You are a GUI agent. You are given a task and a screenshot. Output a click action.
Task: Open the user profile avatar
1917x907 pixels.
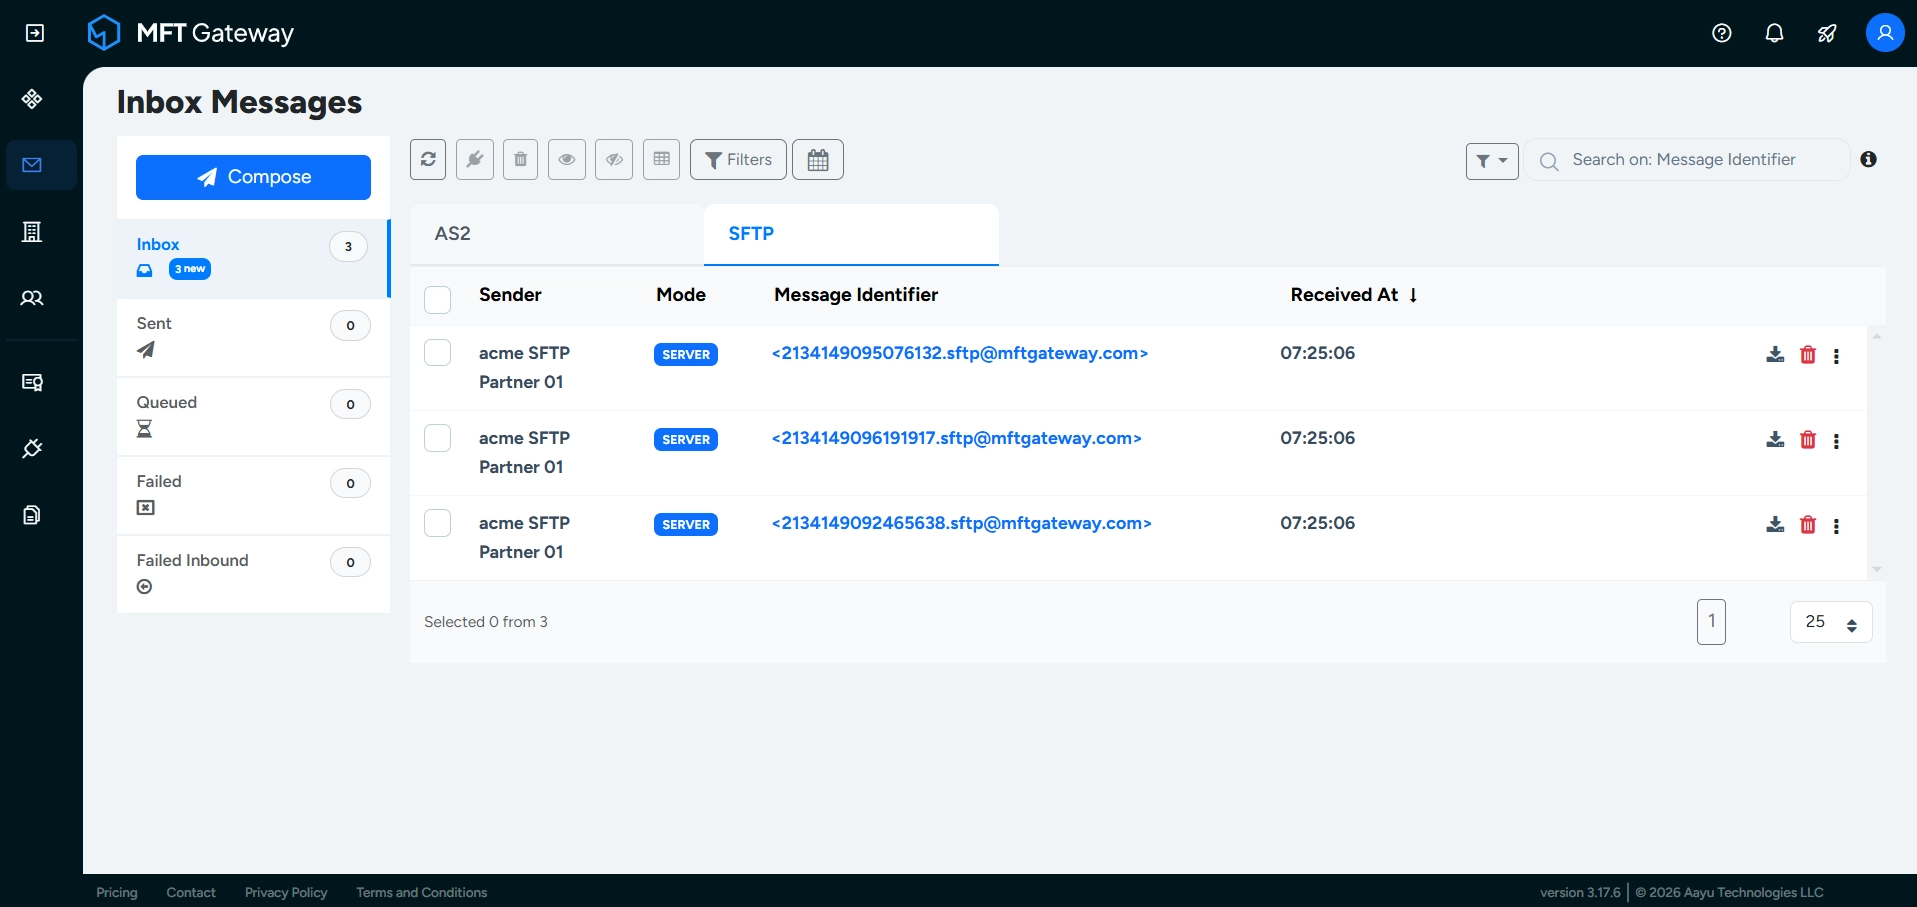click(x=1885, y=33)
